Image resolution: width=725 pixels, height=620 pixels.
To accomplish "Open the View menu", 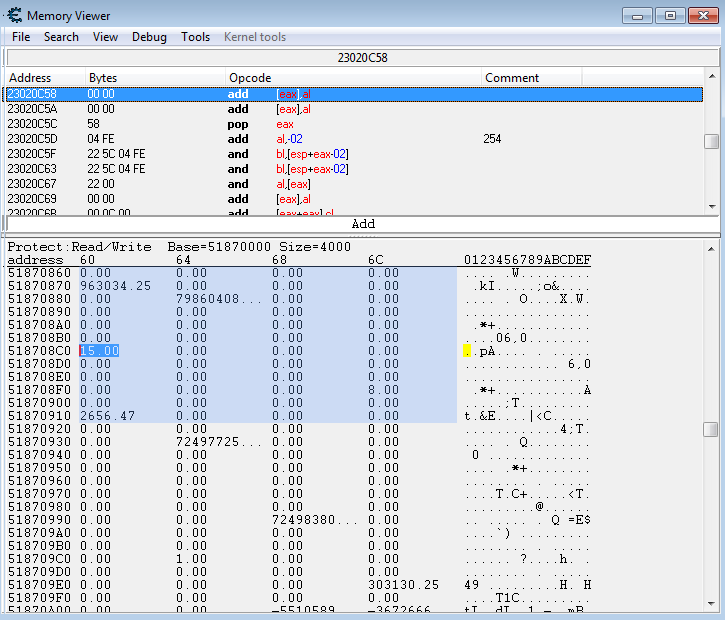I will click(105, 37).
